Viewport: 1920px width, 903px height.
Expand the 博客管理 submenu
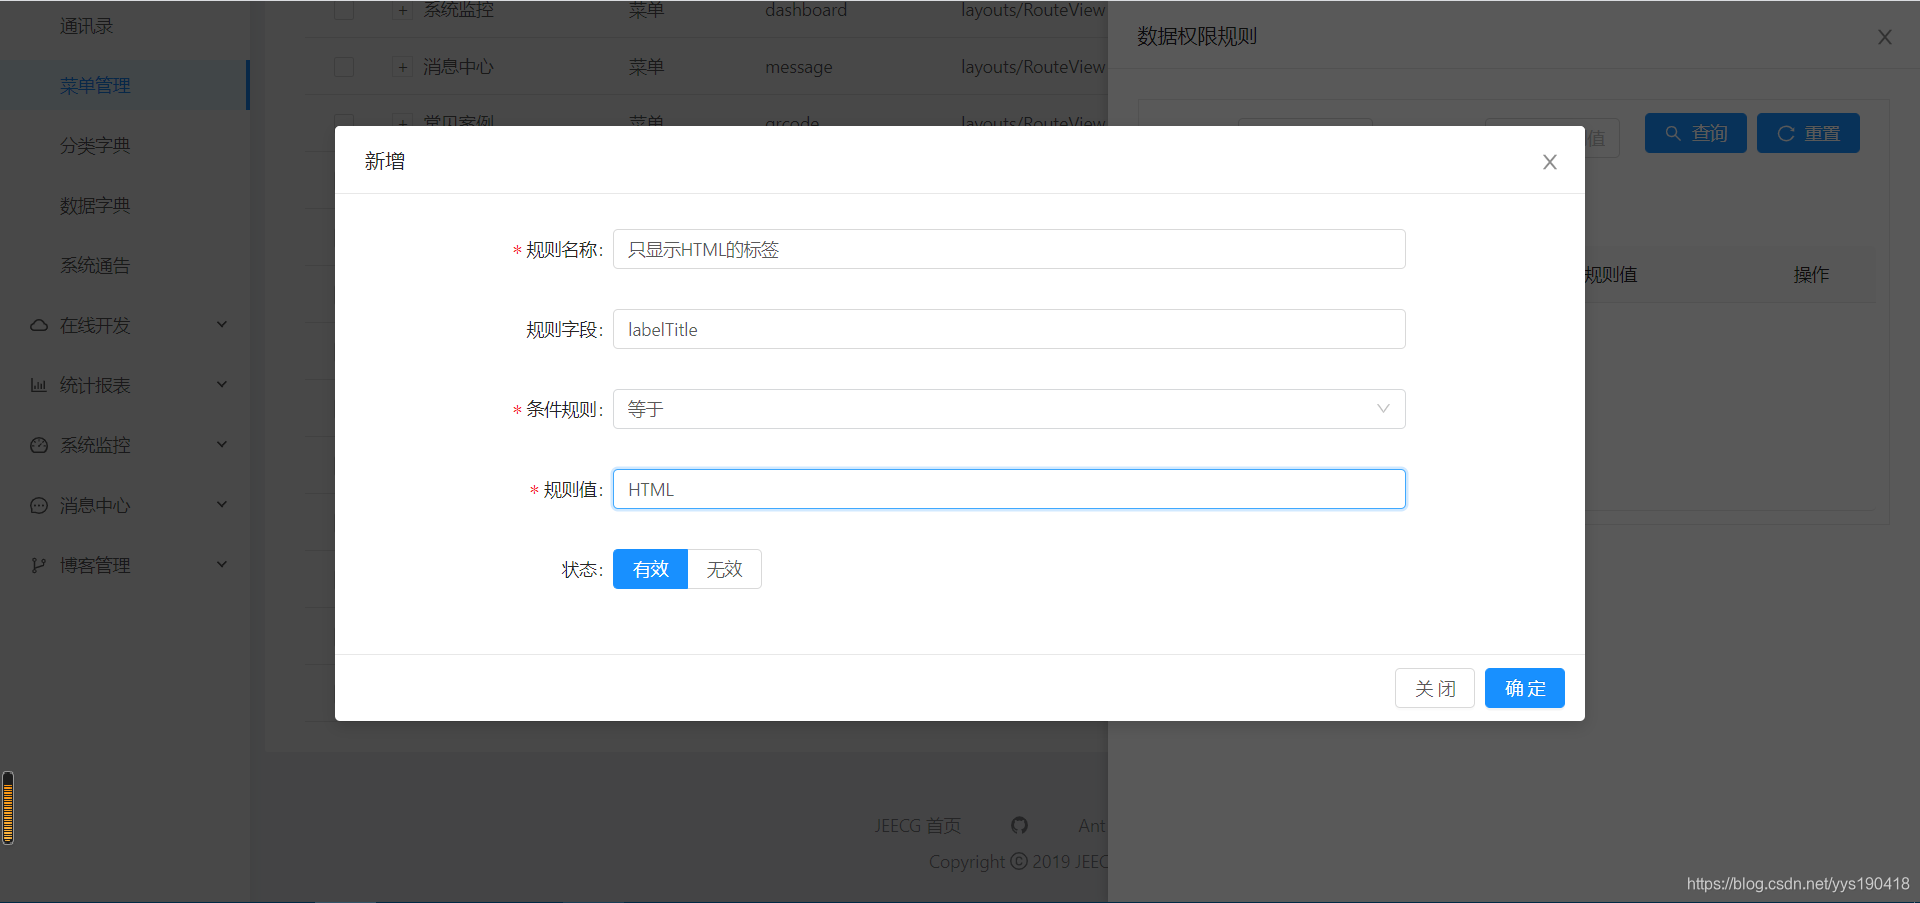(x=124, y=565)
